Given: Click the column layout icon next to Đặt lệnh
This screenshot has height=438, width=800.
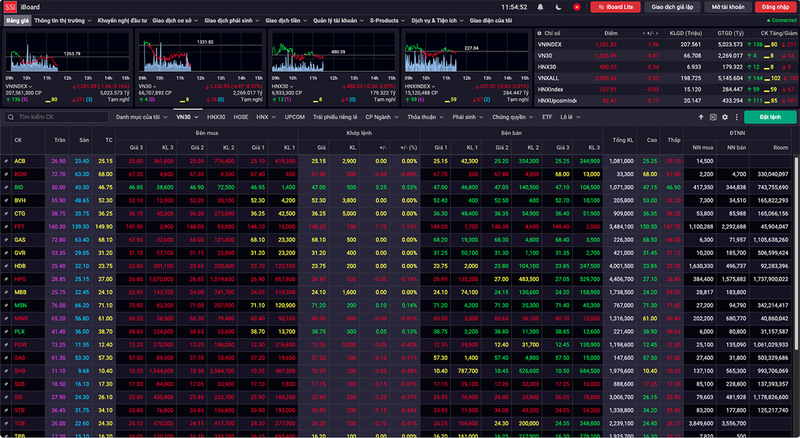Looking at the screenshot, I should tap(738, 117).
